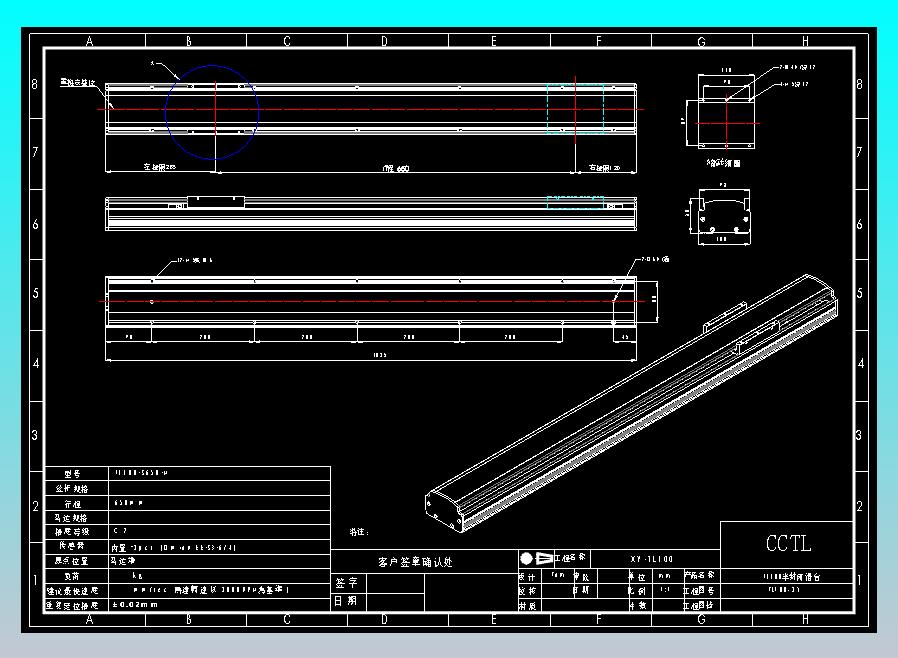Click the CCTL company name in title block

point(788,543)
